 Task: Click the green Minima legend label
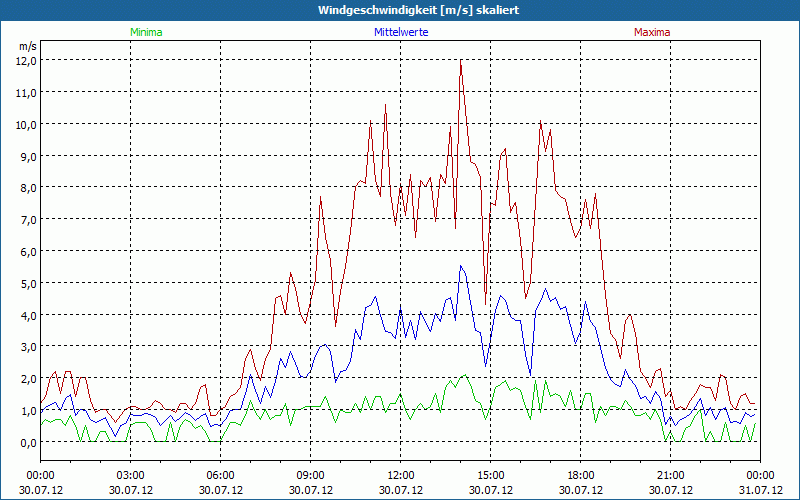point(146,32)
